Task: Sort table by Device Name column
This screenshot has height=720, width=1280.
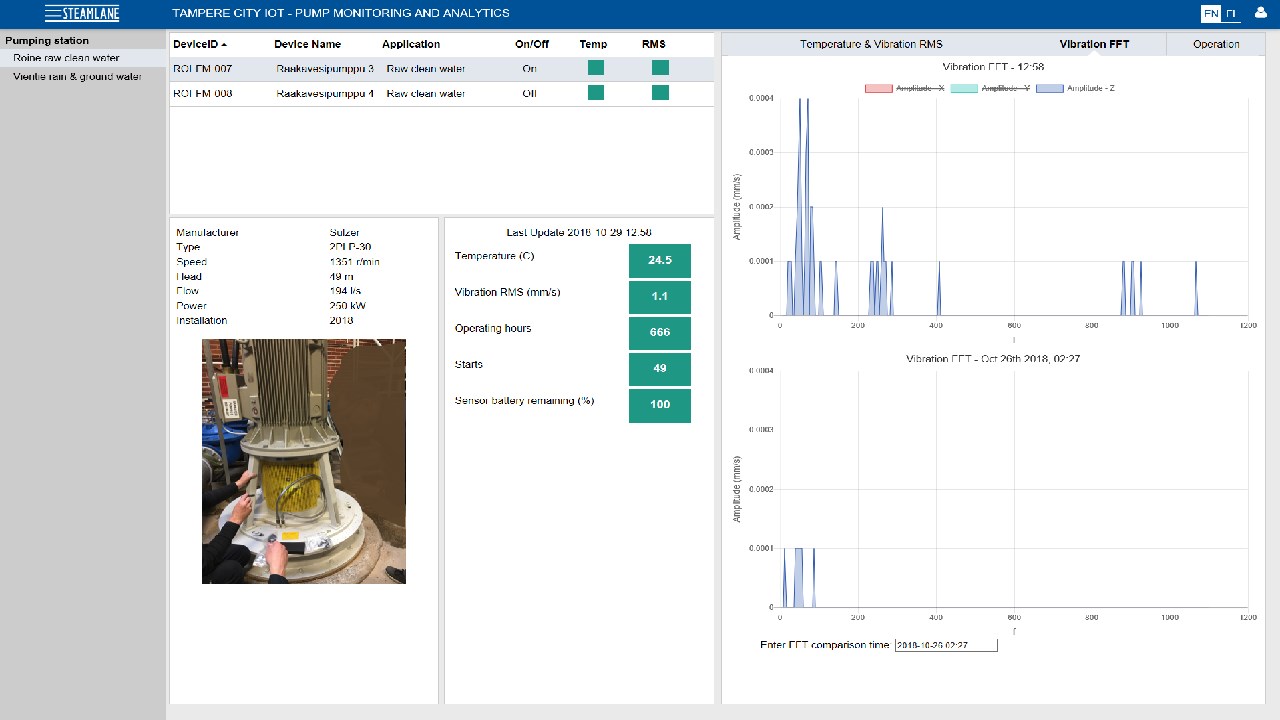Action: (307, 44)
